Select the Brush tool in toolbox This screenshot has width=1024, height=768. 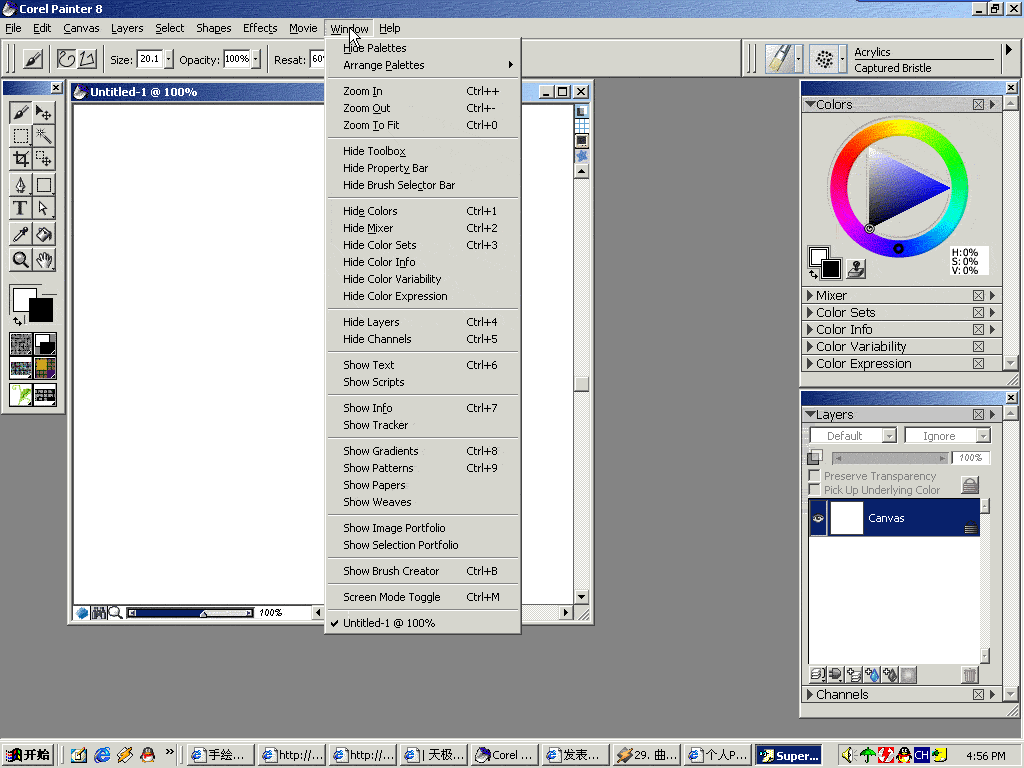pyautogui.click(x=20, y=112)
